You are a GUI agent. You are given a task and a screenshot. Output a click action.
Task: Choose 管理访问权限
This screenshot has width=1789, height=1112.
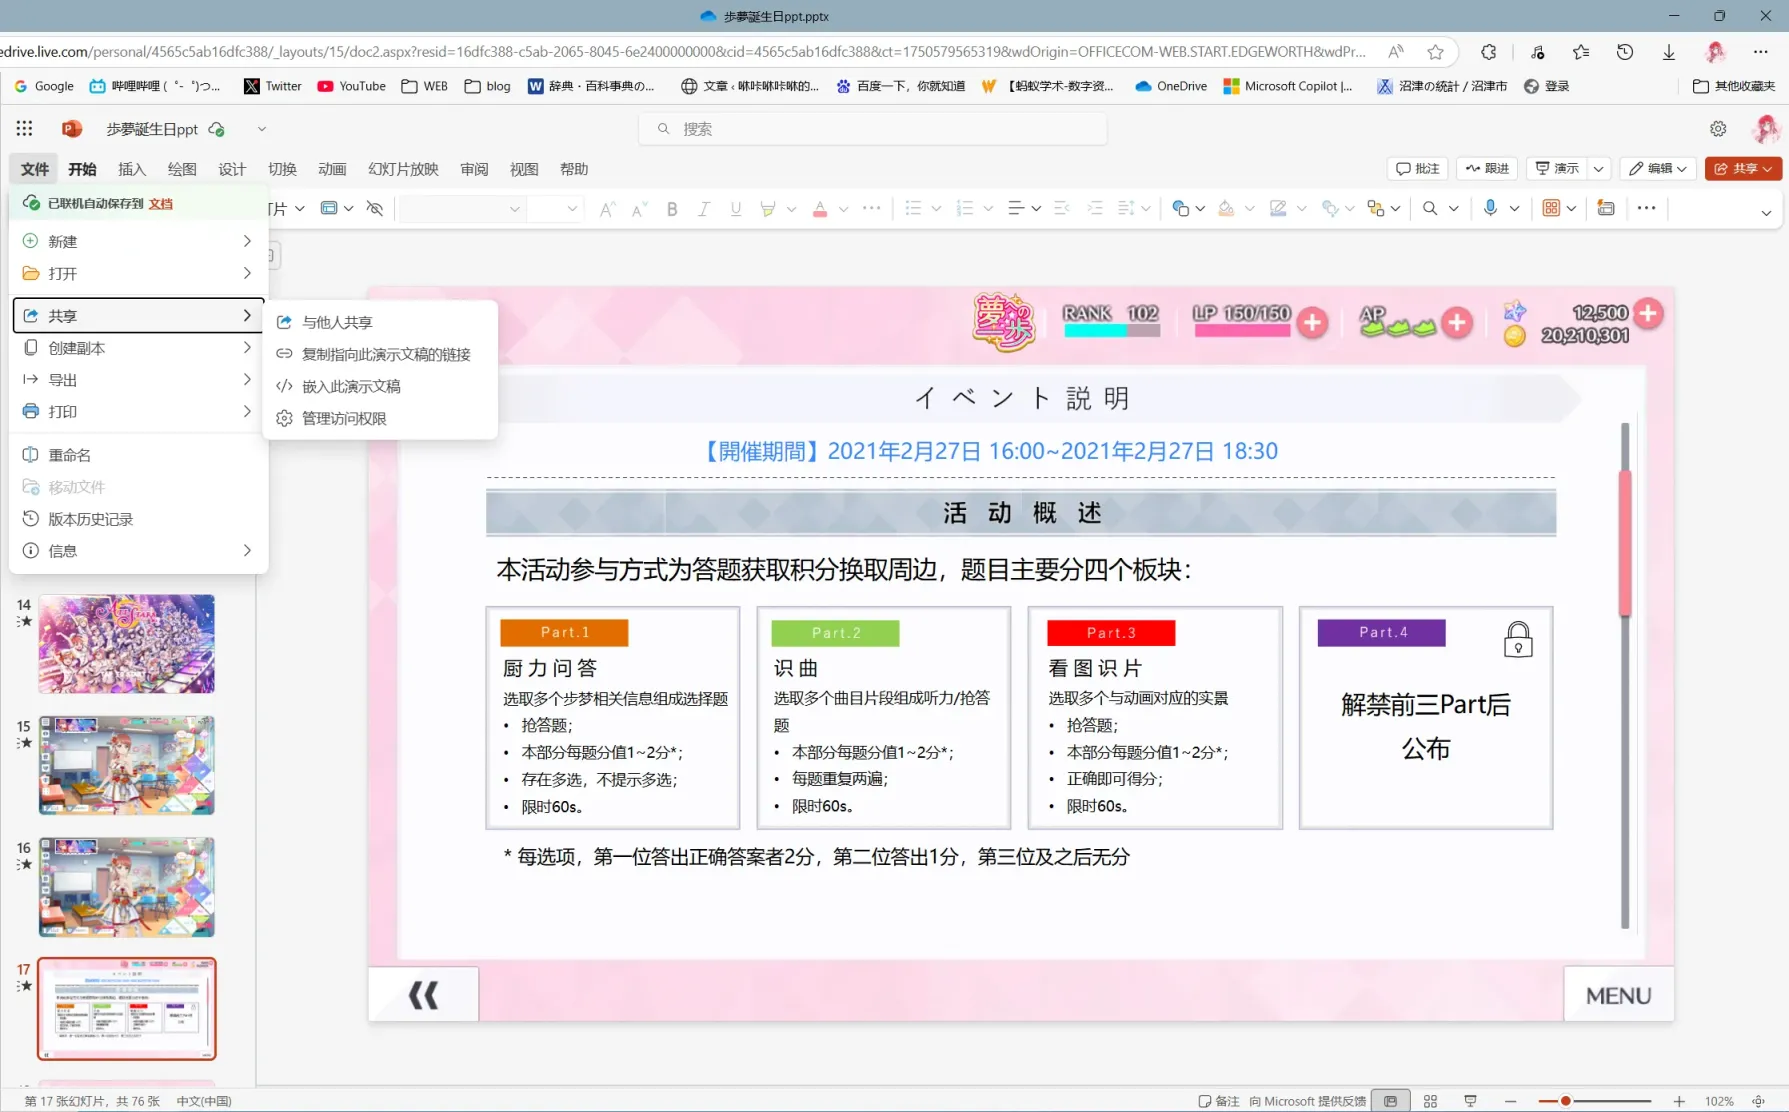click(380, 418)
